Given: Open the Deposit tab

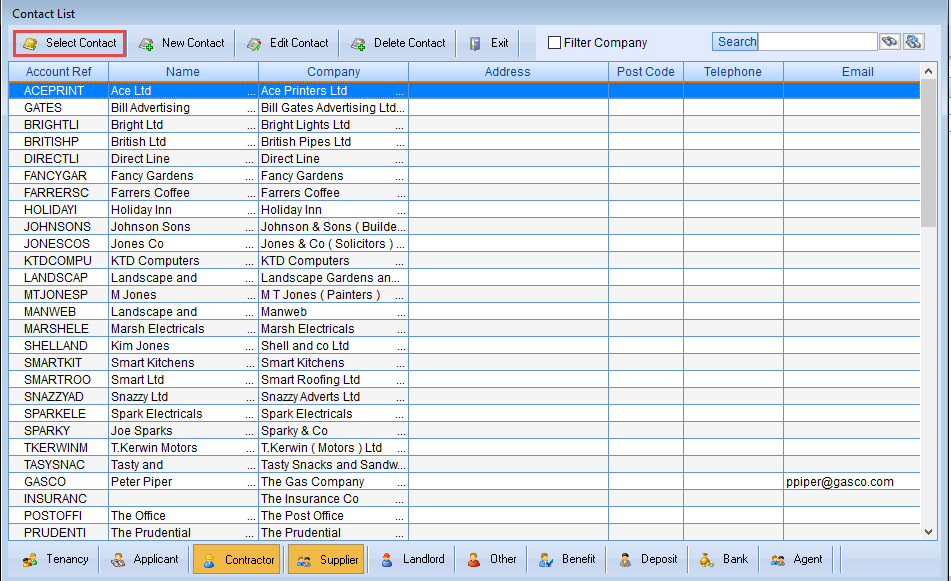Looking at the screenshot, I should click(x=647, y=559).
